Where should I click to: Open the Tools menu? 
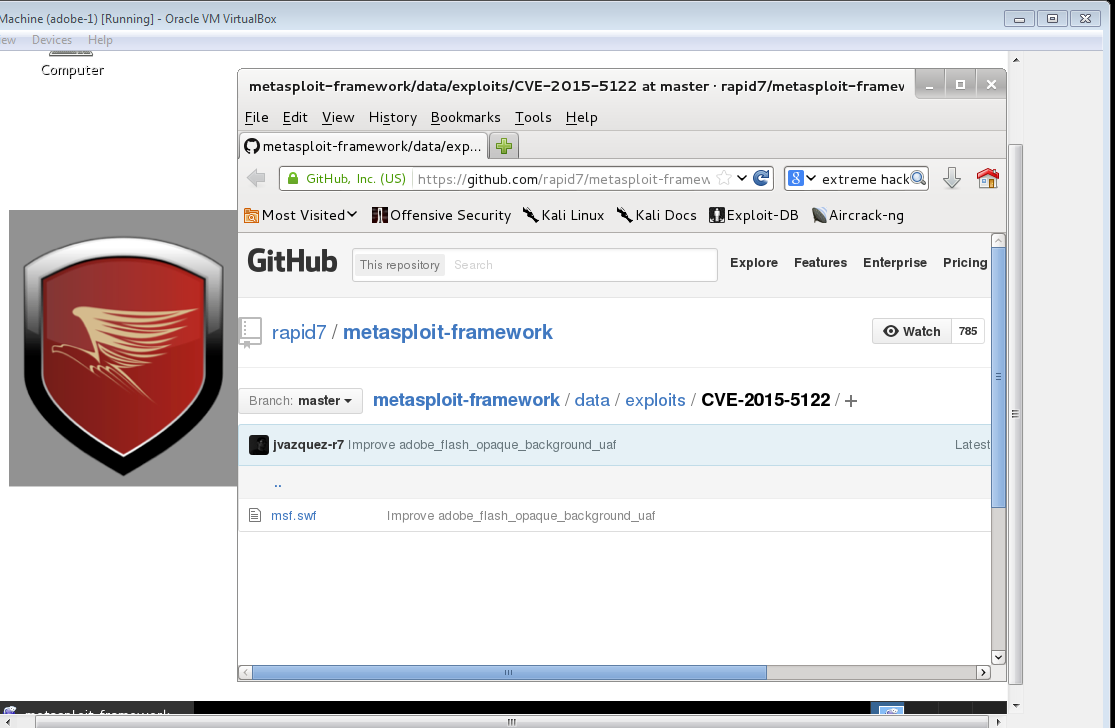click(x=533, y=117)
